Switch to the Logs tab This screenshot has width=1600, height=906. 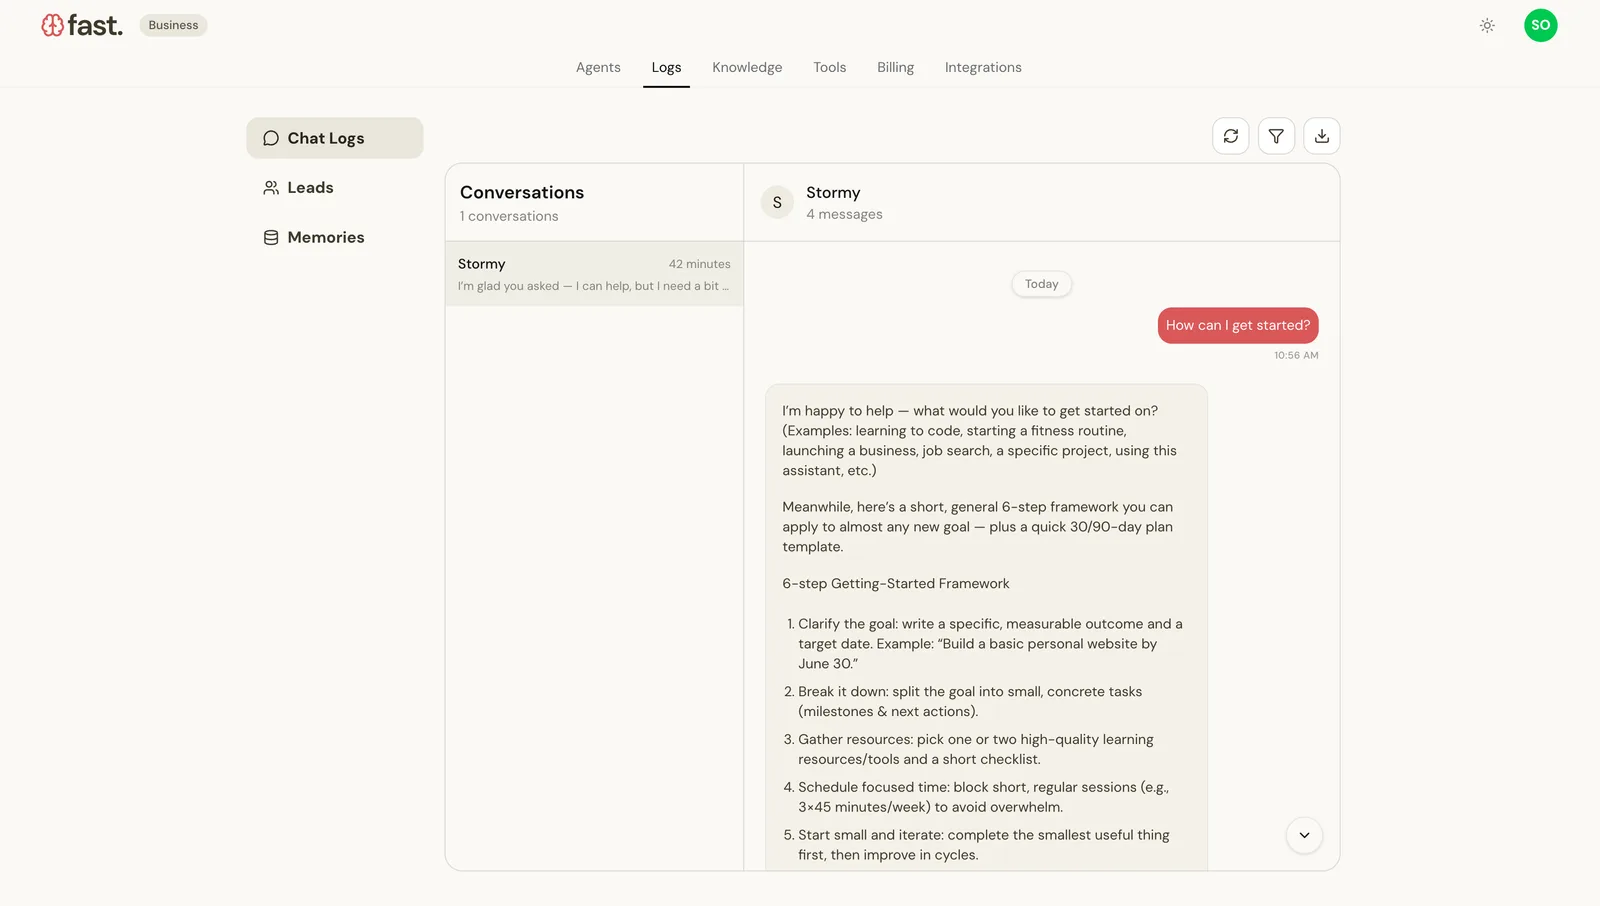click(x=666, y=67)
